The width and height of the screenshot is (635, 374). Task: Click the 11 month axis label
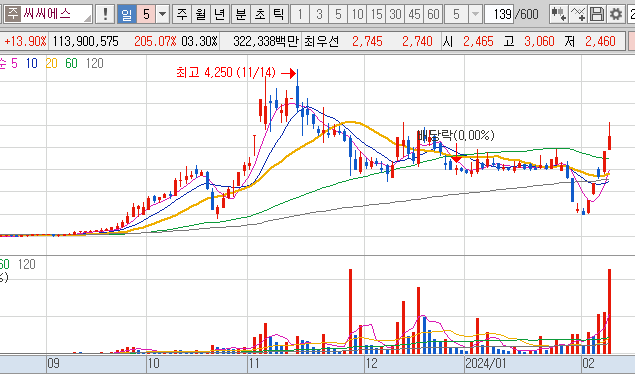click(x=254, y=363)
